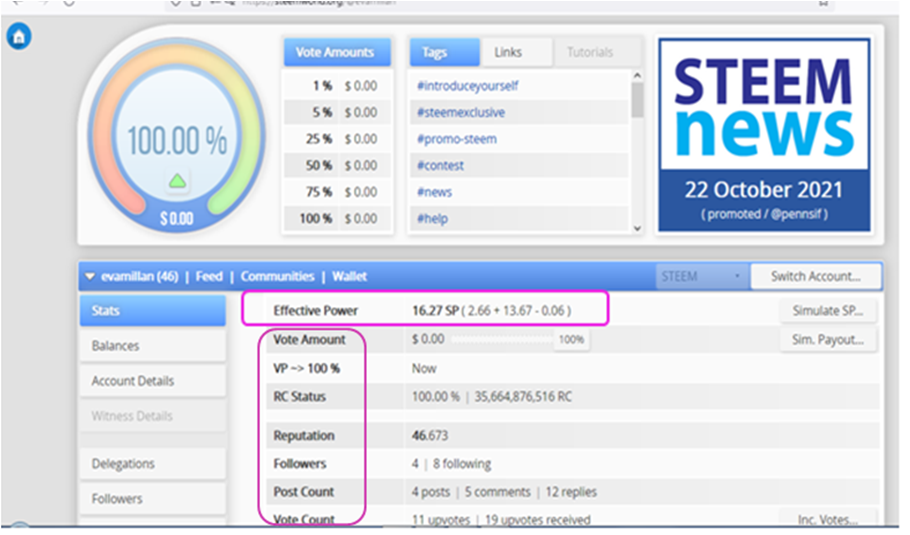
Task: Open the #news tag
Action: pyautogui.click(x=434, y=192)
